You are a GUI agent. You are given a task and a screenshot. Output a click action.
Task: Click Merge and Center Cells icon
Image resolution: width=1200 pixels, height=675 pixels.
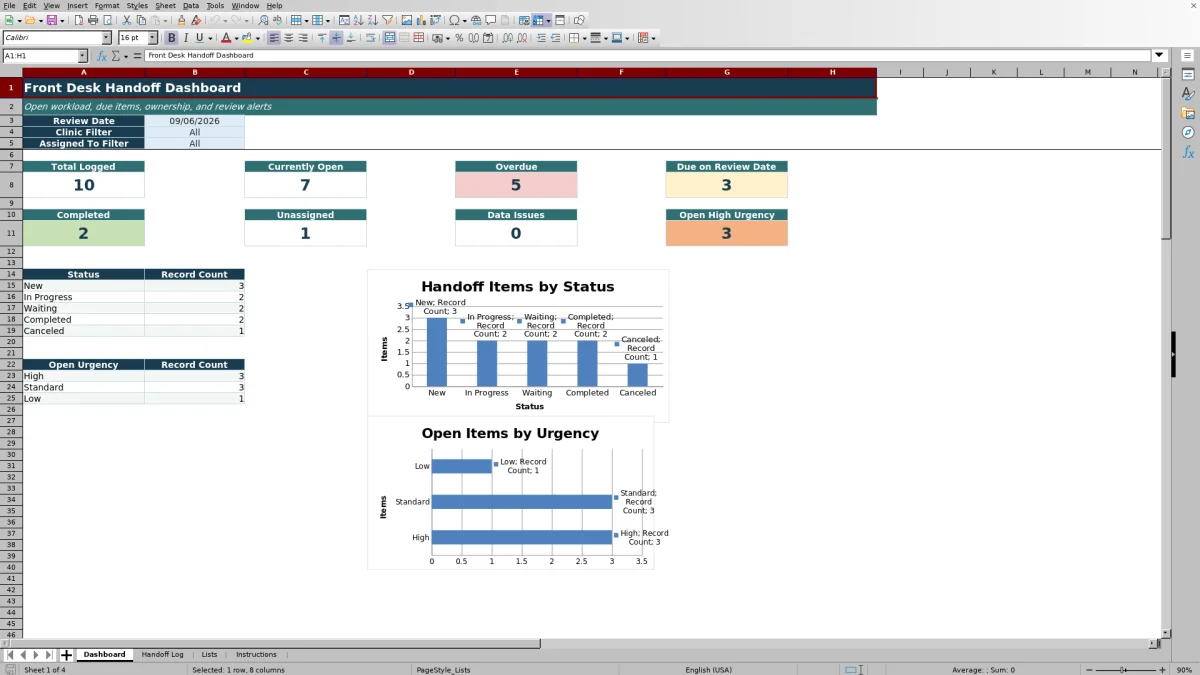390,38
